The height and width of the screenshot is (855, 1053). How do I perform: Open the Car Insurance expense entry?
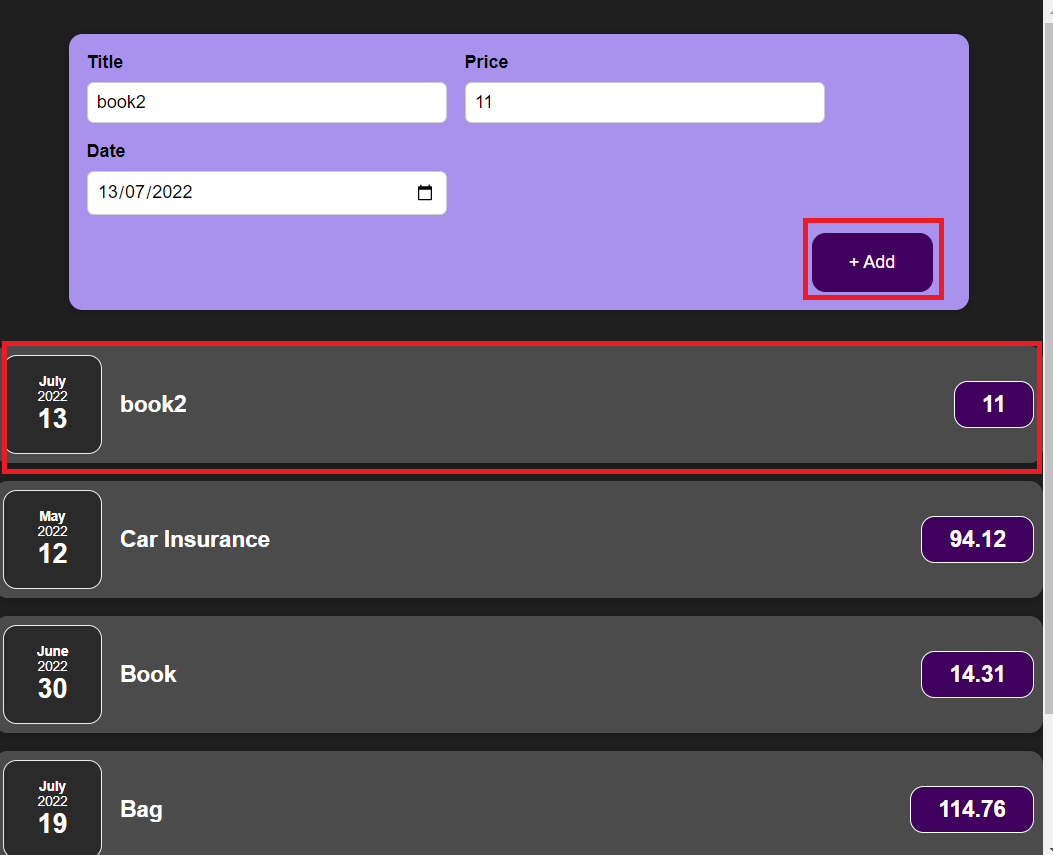195,539
